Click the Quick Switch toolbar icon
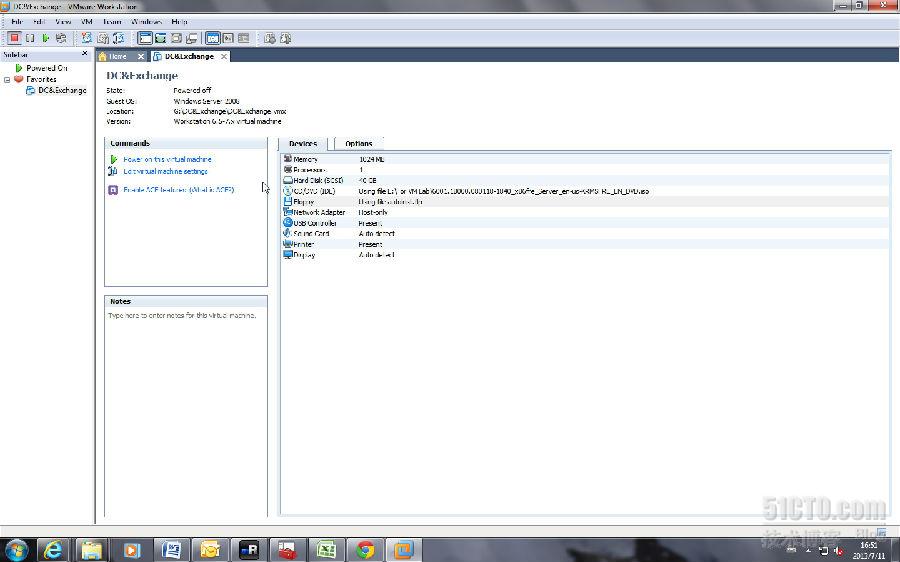 tap(161, 38)
